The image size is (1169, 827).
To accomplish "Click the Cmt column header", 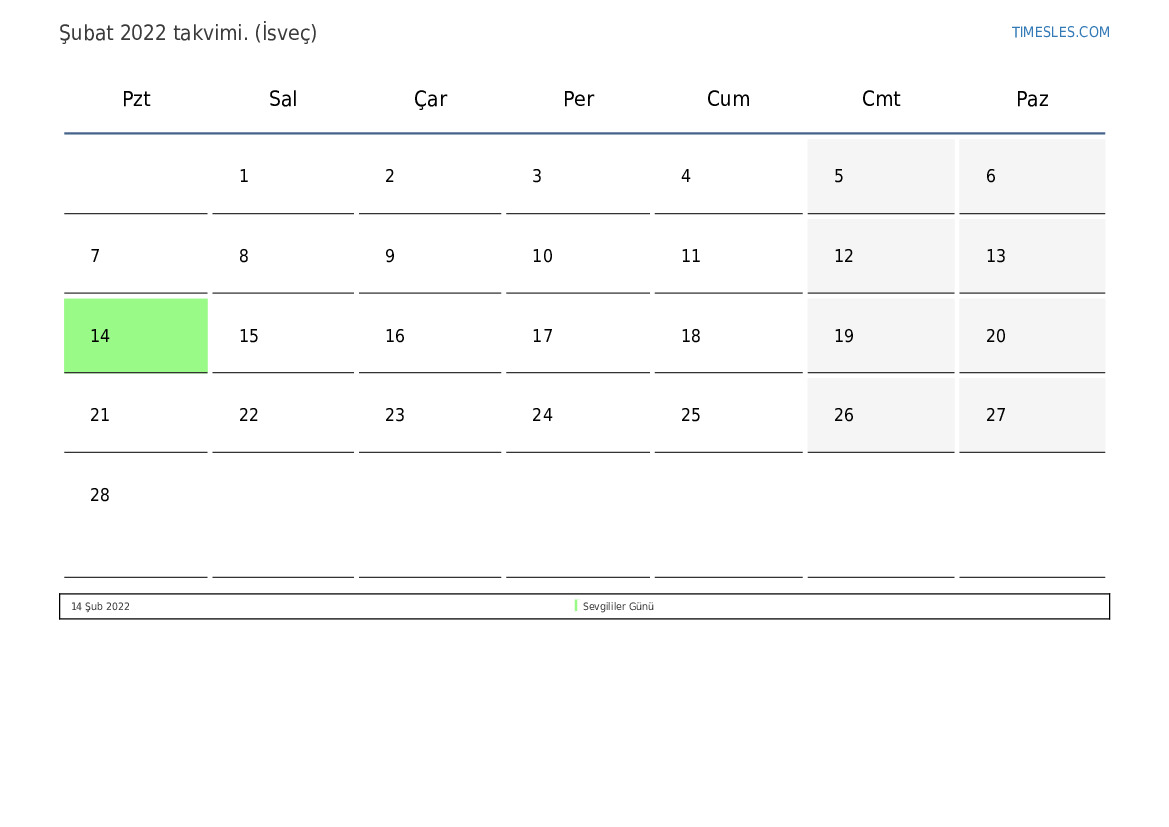I will pyautogui.click(x=881, y=99).
